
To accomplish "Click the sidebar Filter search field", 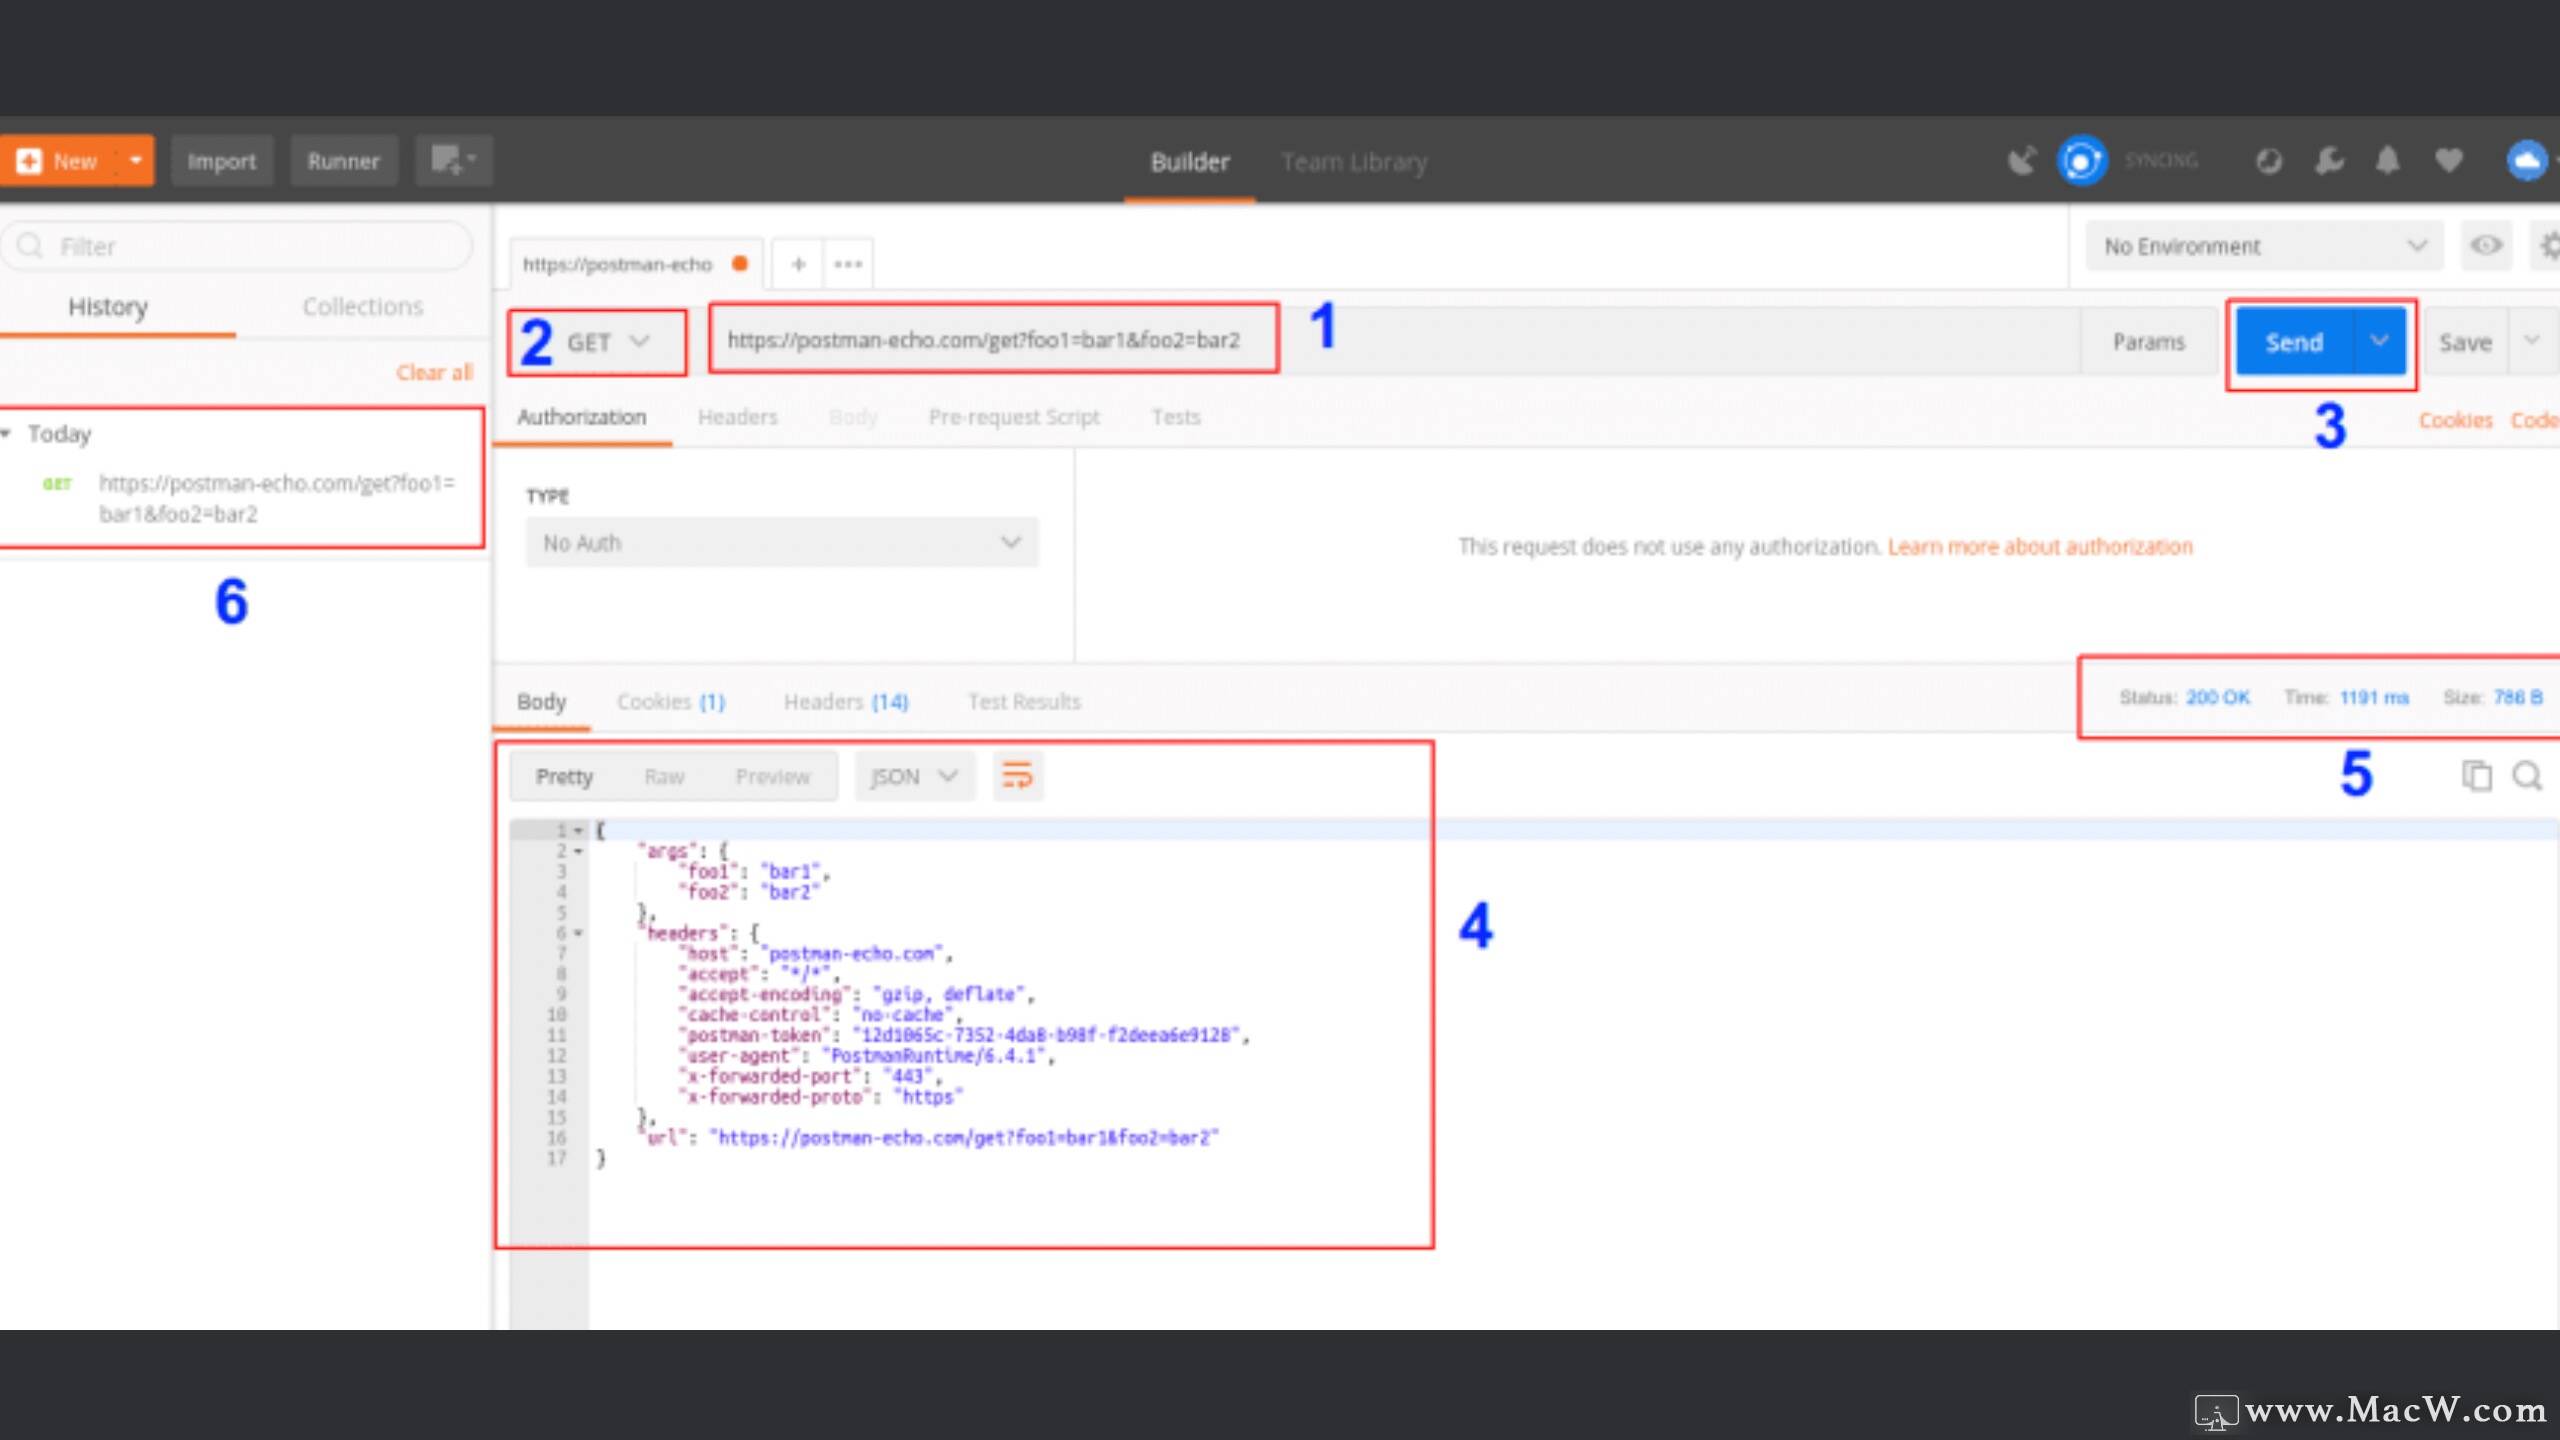I will coord(238,246).
